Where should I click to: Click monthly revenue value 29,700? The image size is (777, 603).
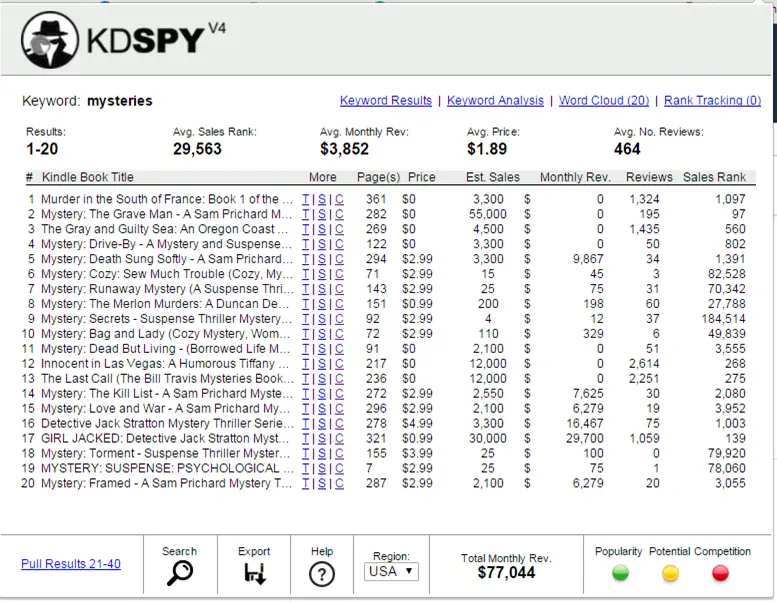point(585,439)
